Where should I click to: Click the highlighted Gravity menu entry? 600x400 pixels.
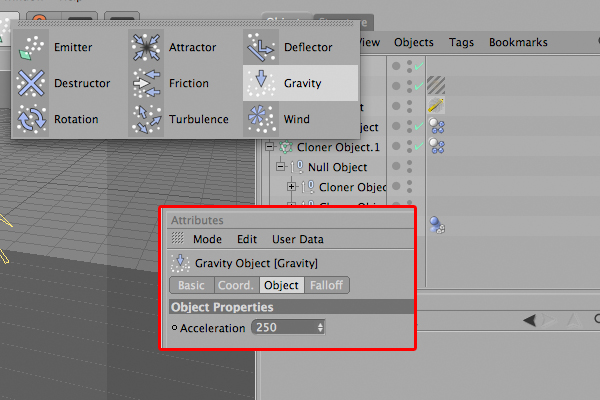(300, 83)
